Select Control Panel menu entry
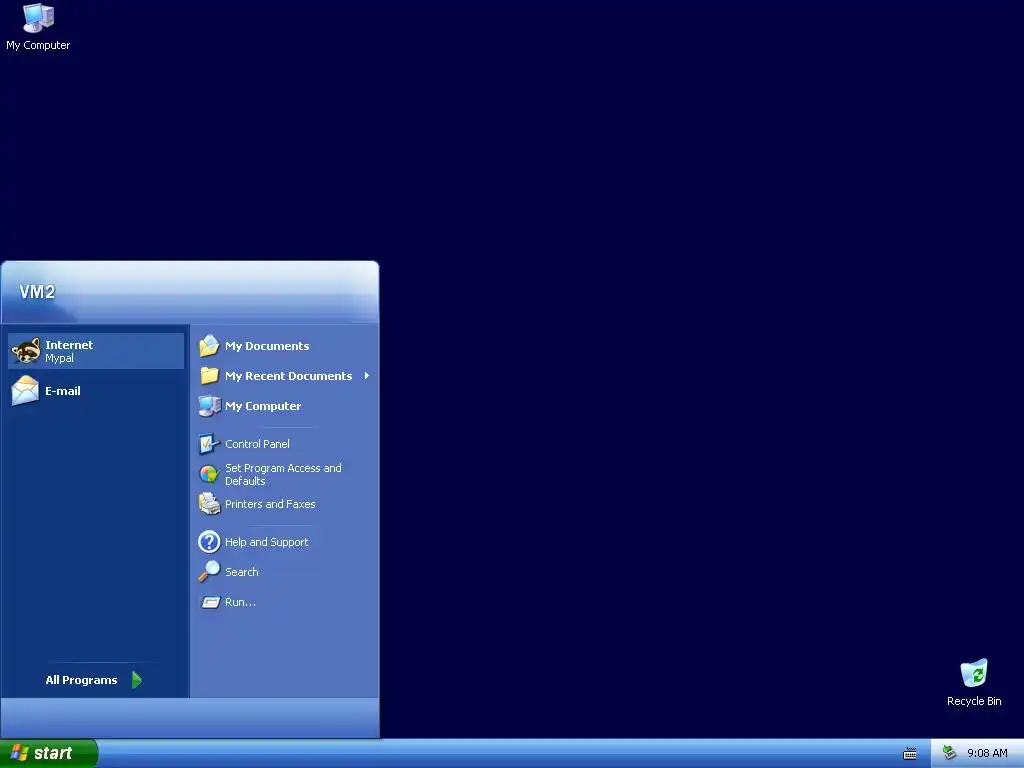 point(285,444)
